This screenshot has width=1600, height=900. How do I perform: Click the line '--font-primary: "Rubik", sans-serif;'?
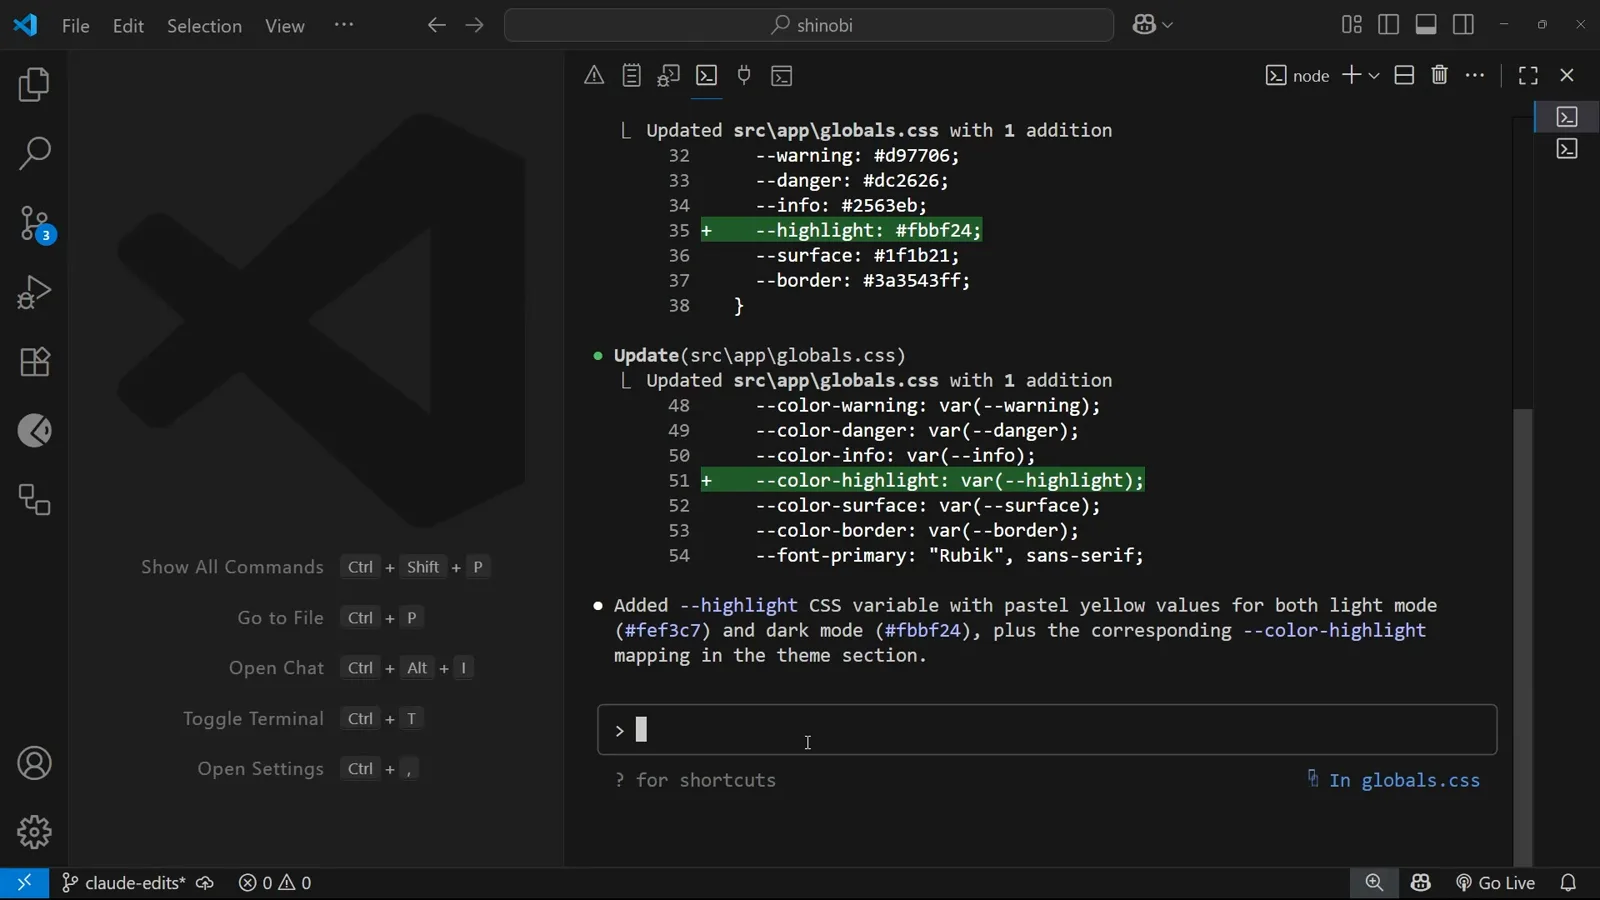949,556
